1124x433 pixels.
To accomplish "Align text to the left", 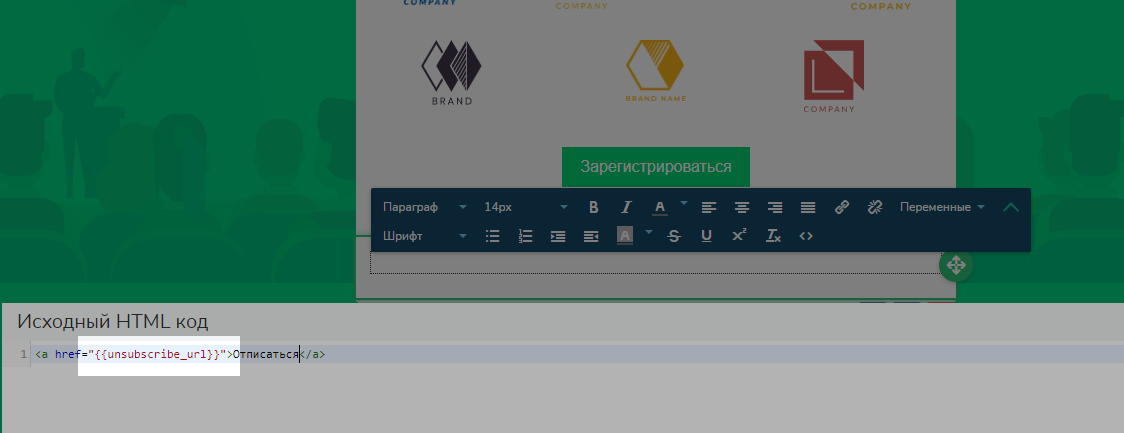I will pos(709,207).
